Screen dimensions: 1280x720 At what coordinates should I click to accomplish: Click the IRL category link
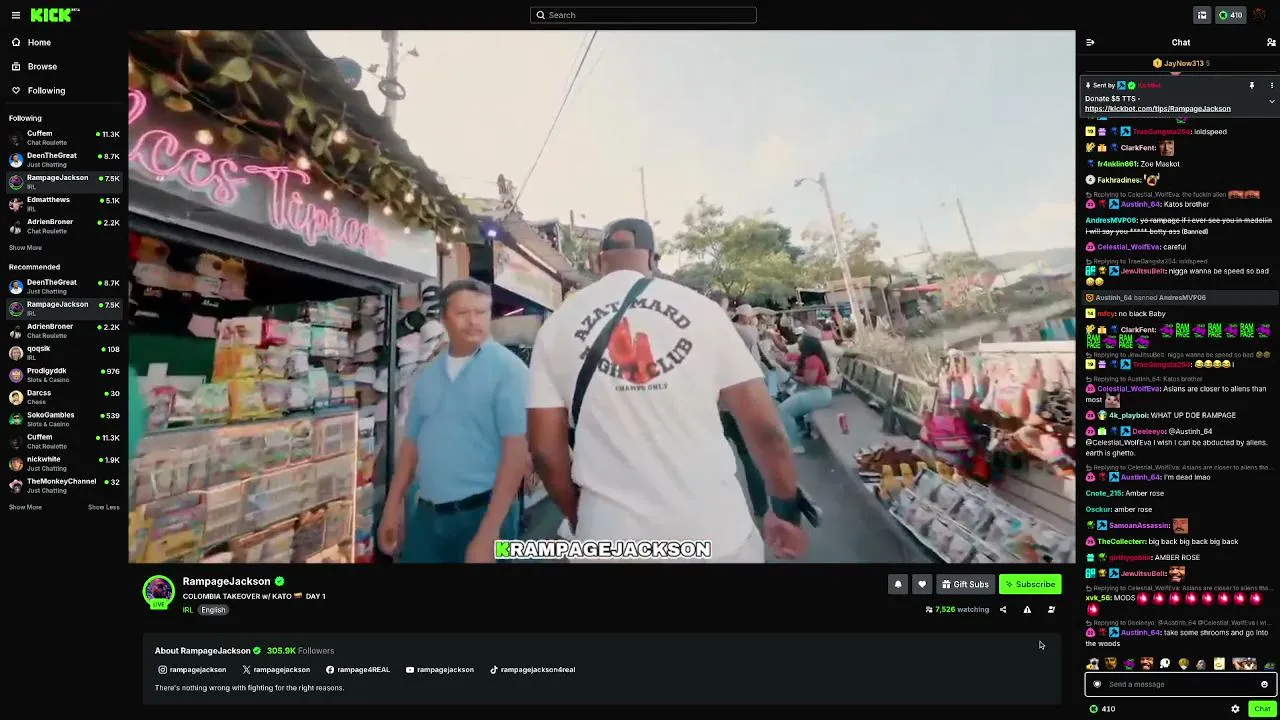pos(187,610)
